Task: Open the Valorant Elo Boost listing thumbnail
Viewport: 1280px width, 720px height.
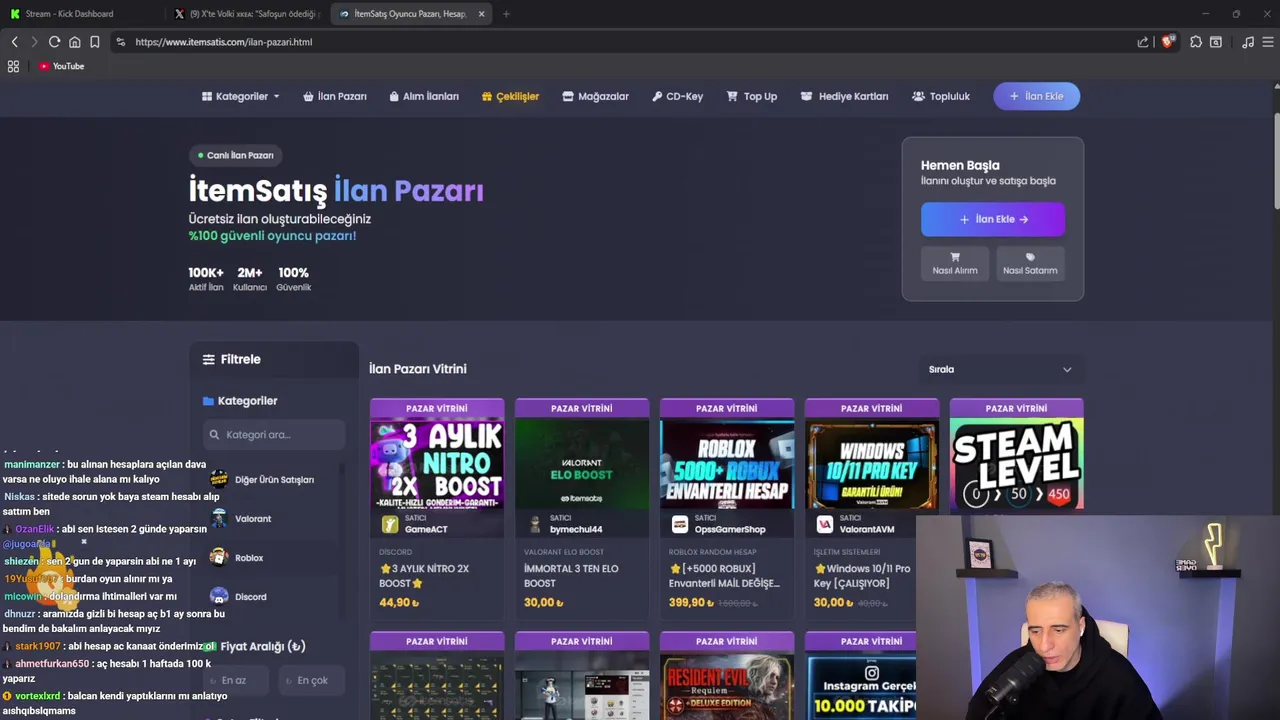Action: [582, 464]
